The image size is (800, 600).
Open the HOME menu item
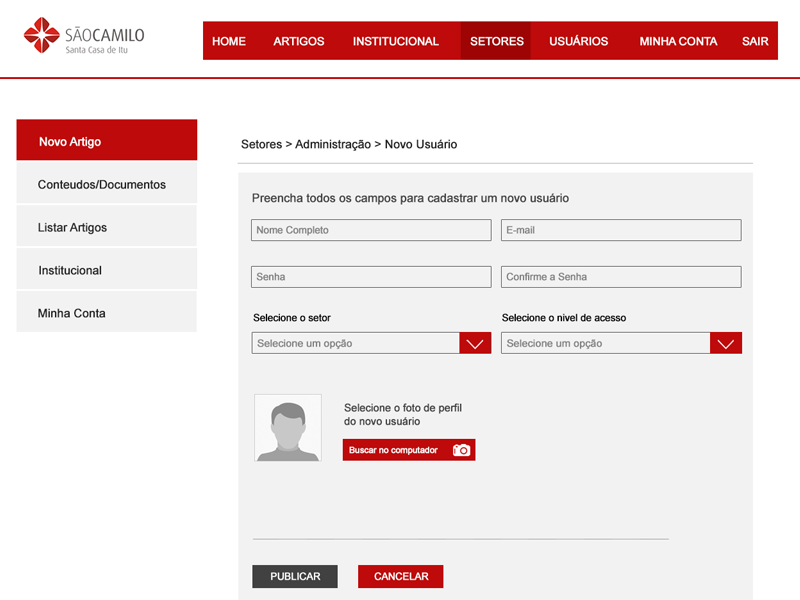point(229,41)
